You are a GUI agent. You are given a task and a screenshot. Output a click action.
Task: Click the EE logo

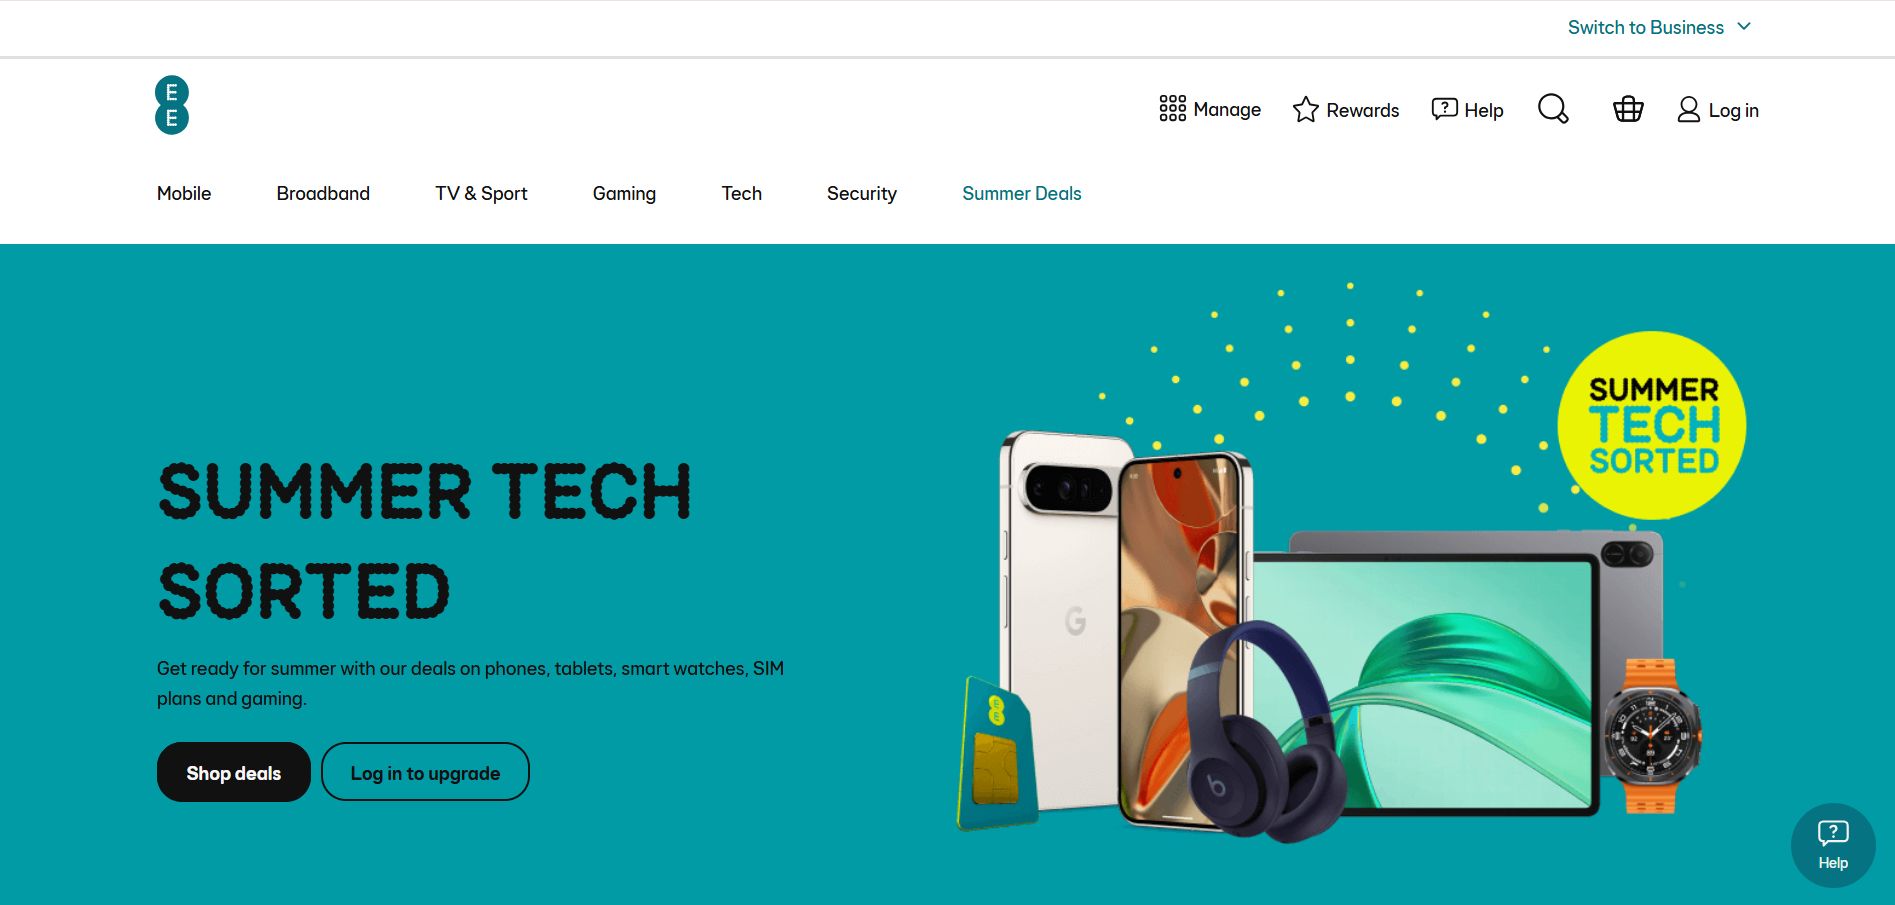pyautogui.click(x=172, y=105)
